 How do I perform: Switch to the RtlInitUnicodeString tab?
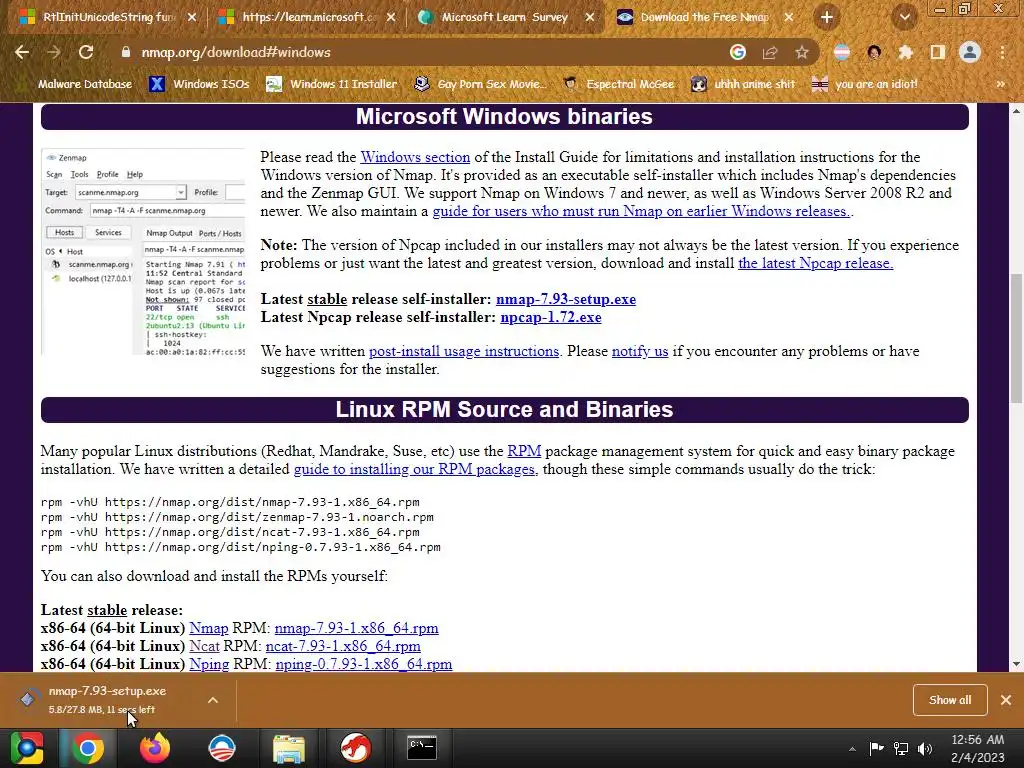(108, 18)
